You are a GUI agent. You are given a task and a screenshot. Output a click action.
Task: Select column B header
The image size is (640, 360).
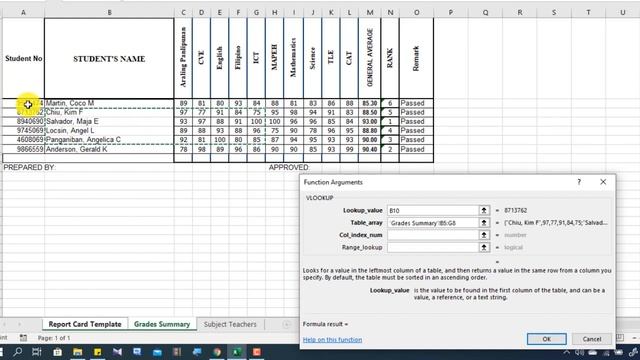[109, 13]
